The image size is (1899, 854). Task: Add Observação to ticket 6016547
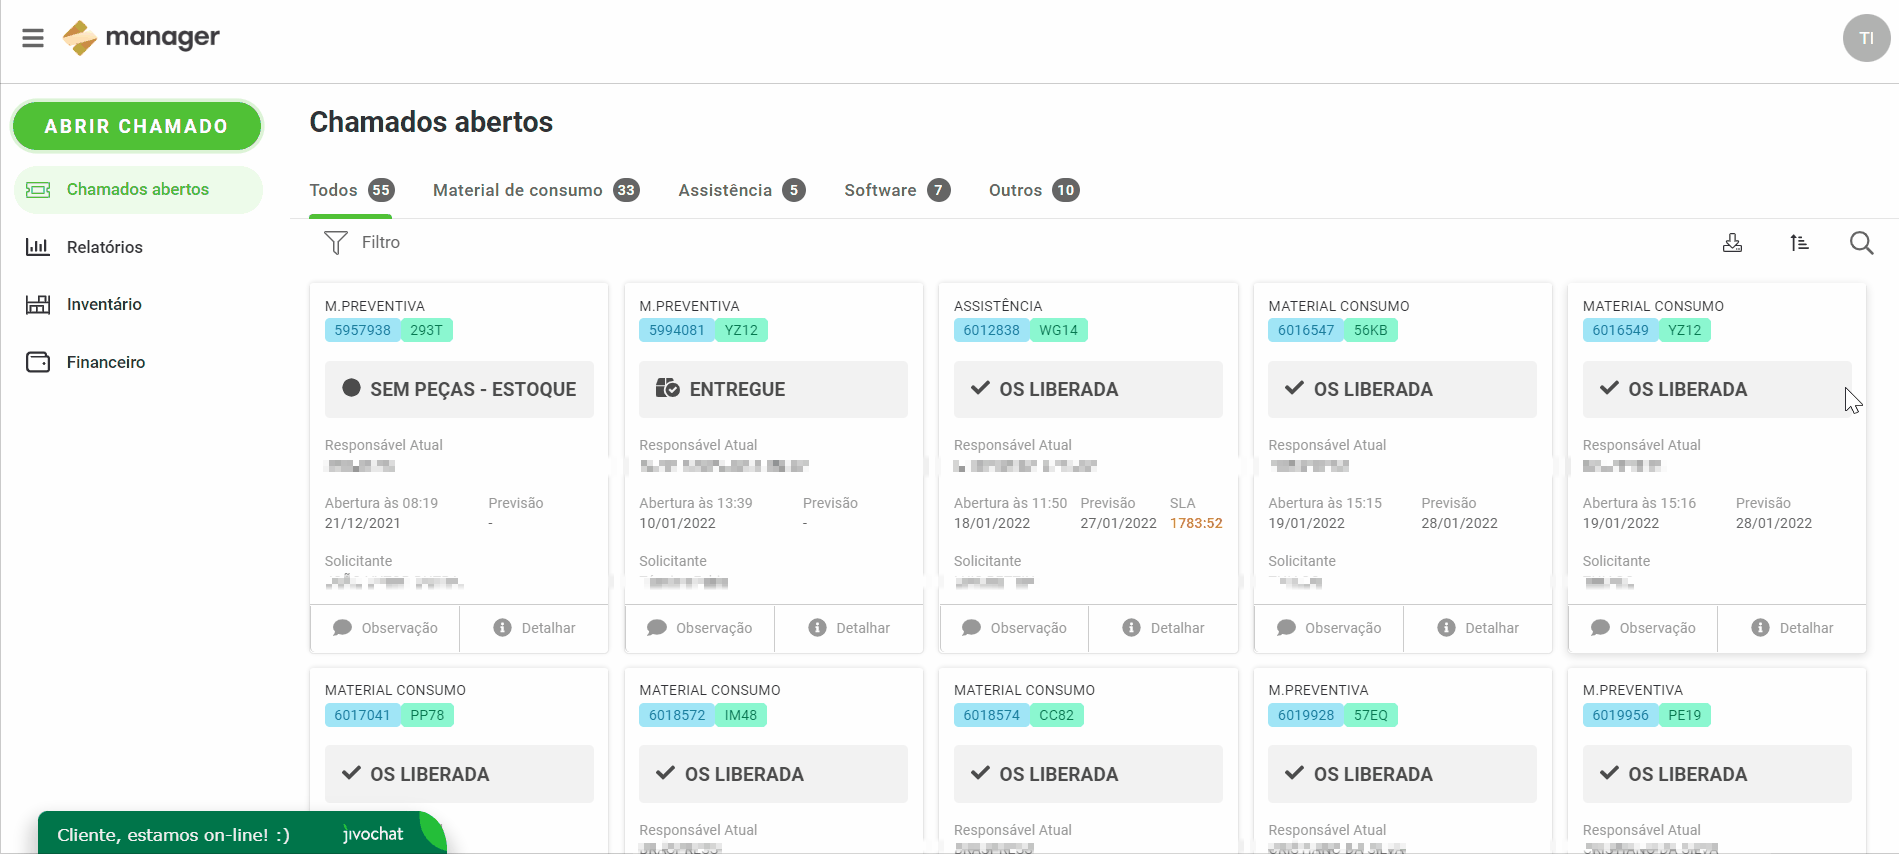point(1329,628)
